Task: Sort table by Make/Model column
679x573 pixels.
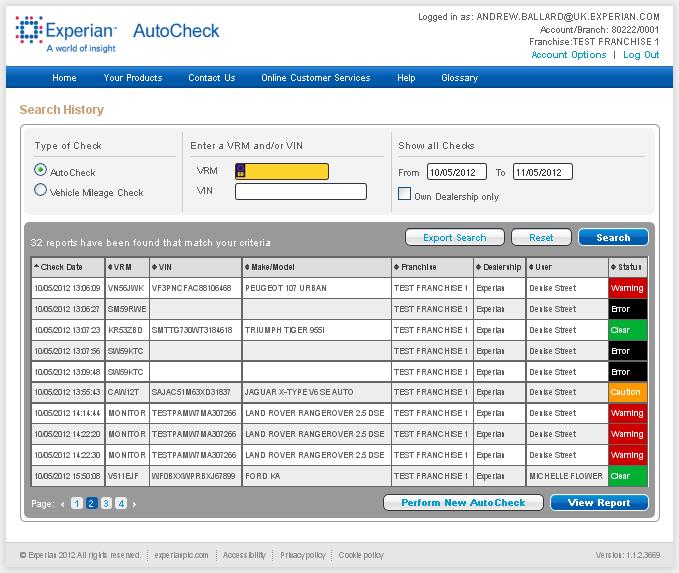Action: [317, 267]
